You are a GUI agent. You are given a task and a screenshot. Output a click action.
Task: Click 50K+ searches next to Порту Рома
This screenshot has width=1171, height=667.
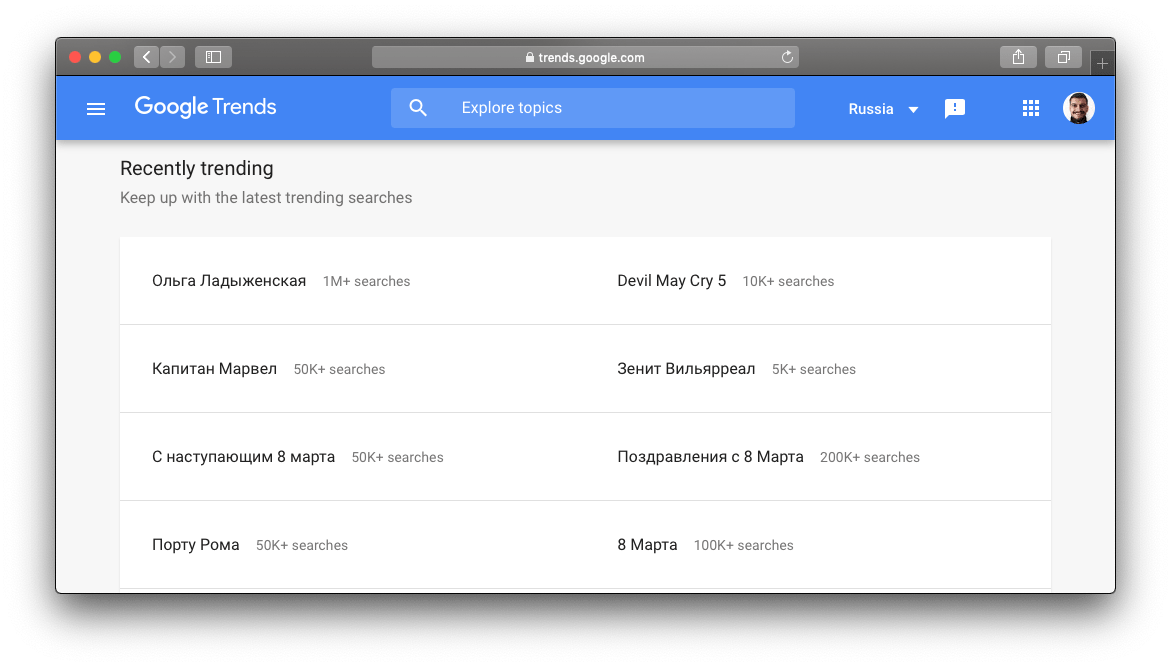pos(302,546)
